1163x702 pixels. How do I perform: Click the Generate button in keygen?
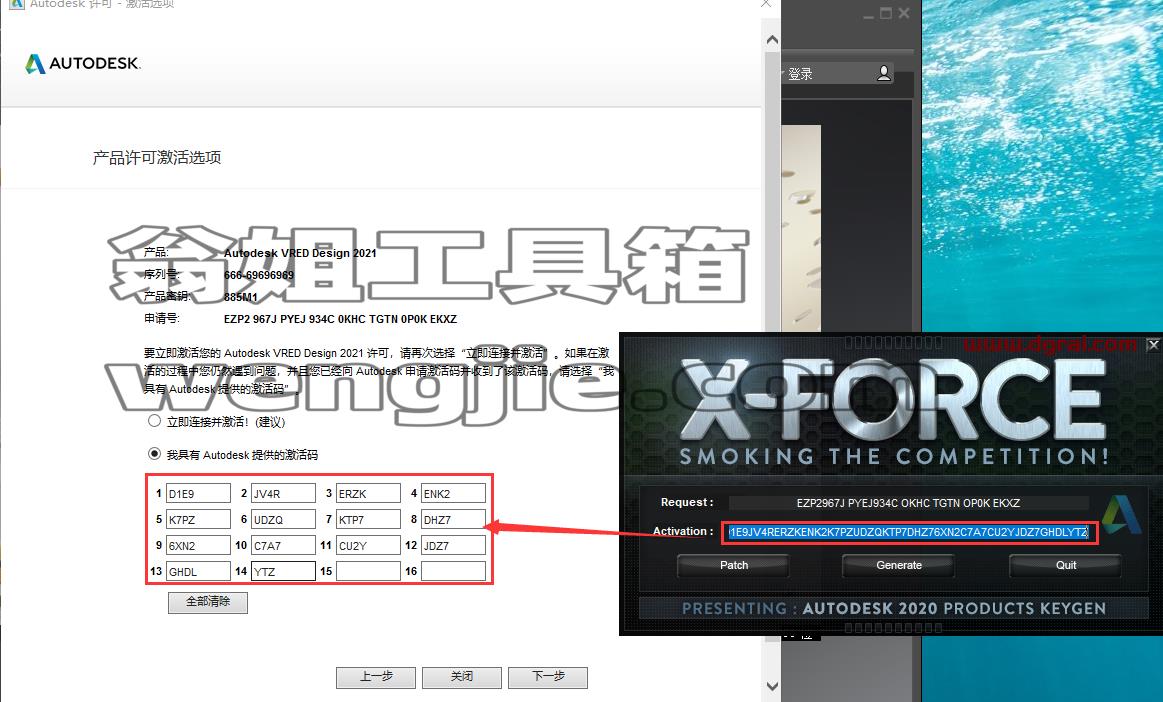click(899, 565)
